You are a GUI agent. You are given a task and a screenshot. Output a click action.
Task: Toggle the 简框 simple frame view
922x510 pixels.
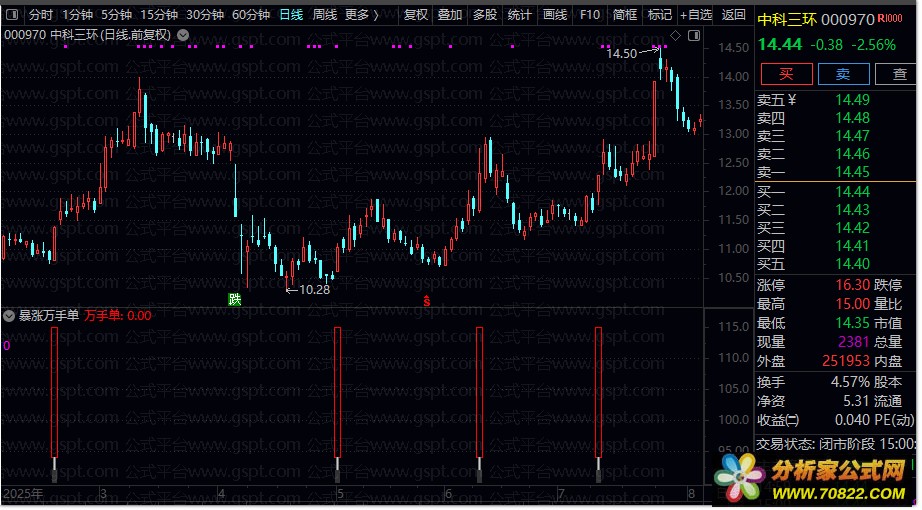coord(624,14)
